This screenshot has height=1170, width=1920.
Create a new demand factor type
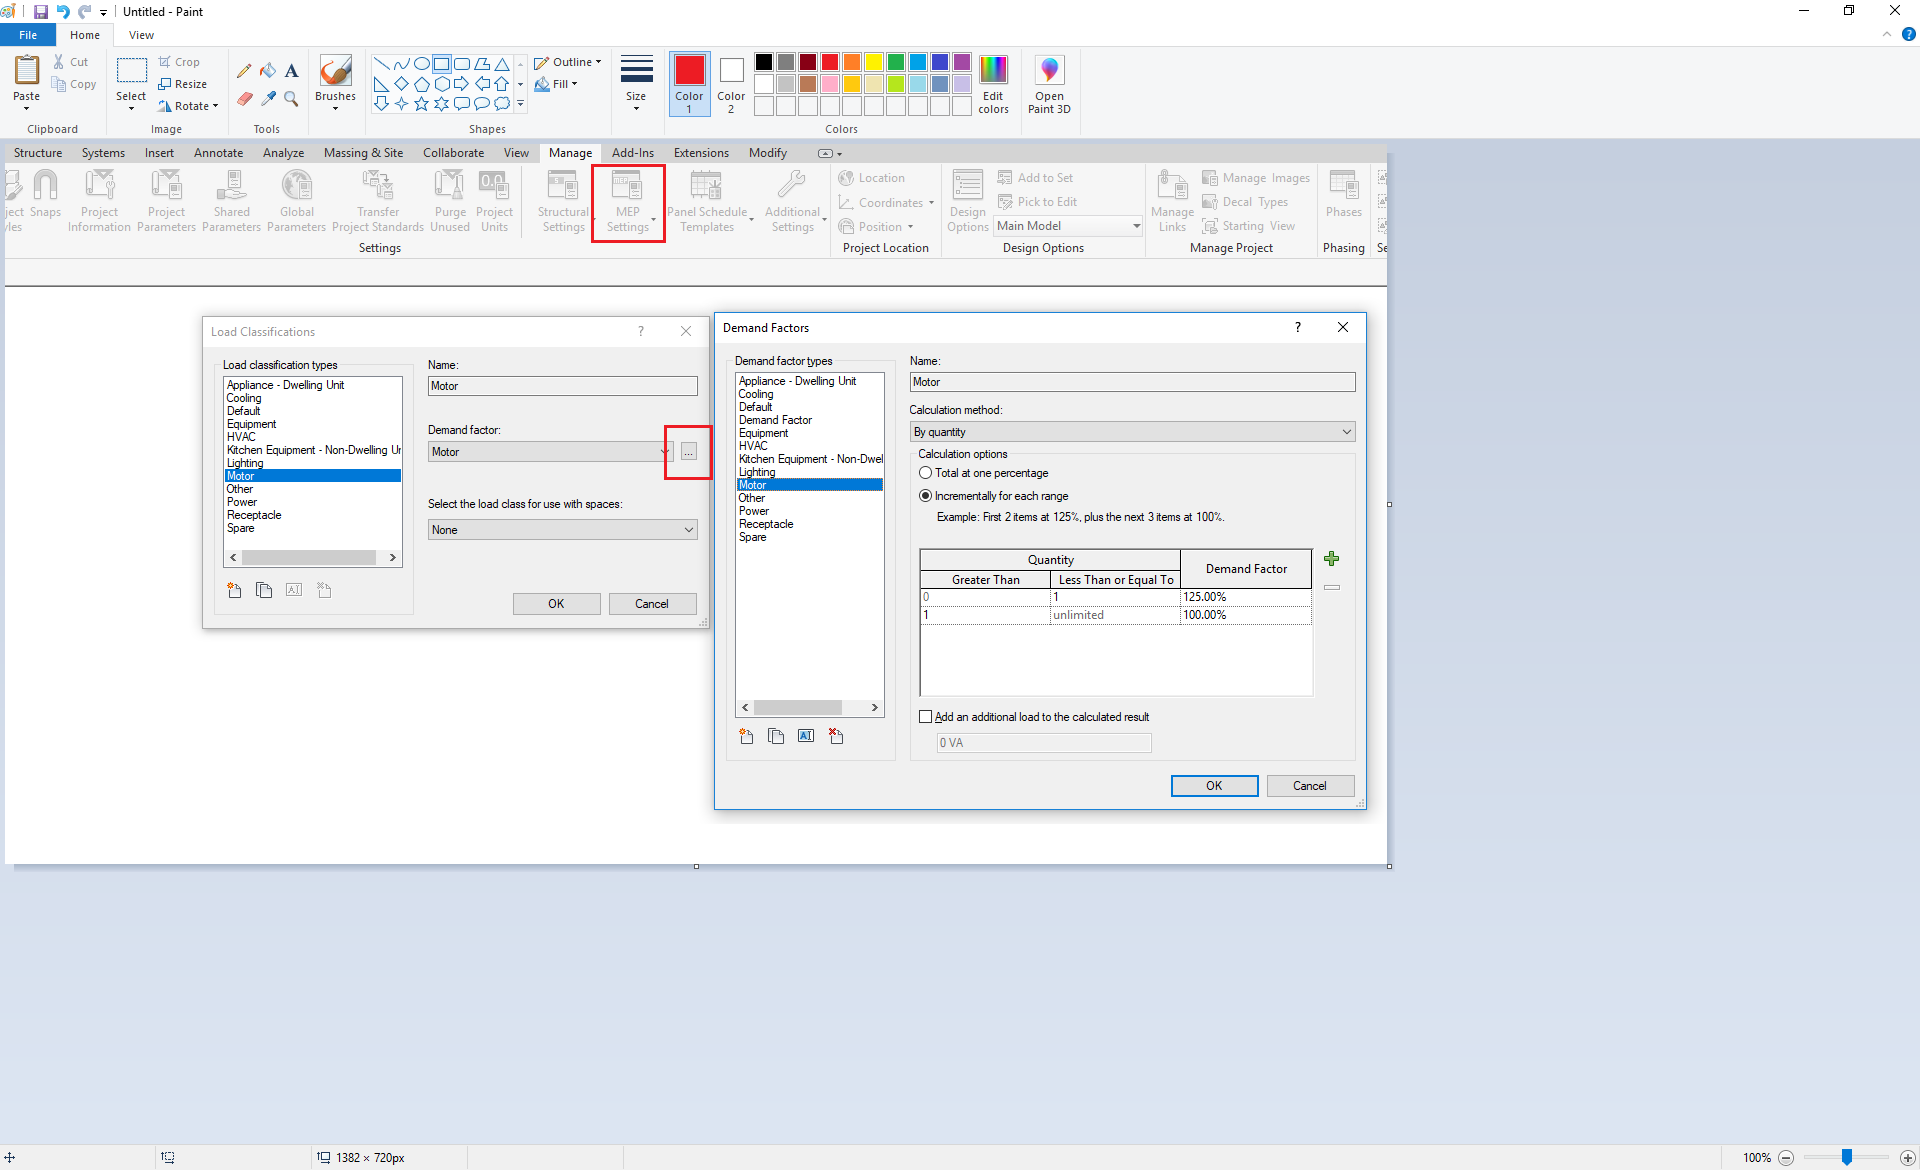(745, 736)
